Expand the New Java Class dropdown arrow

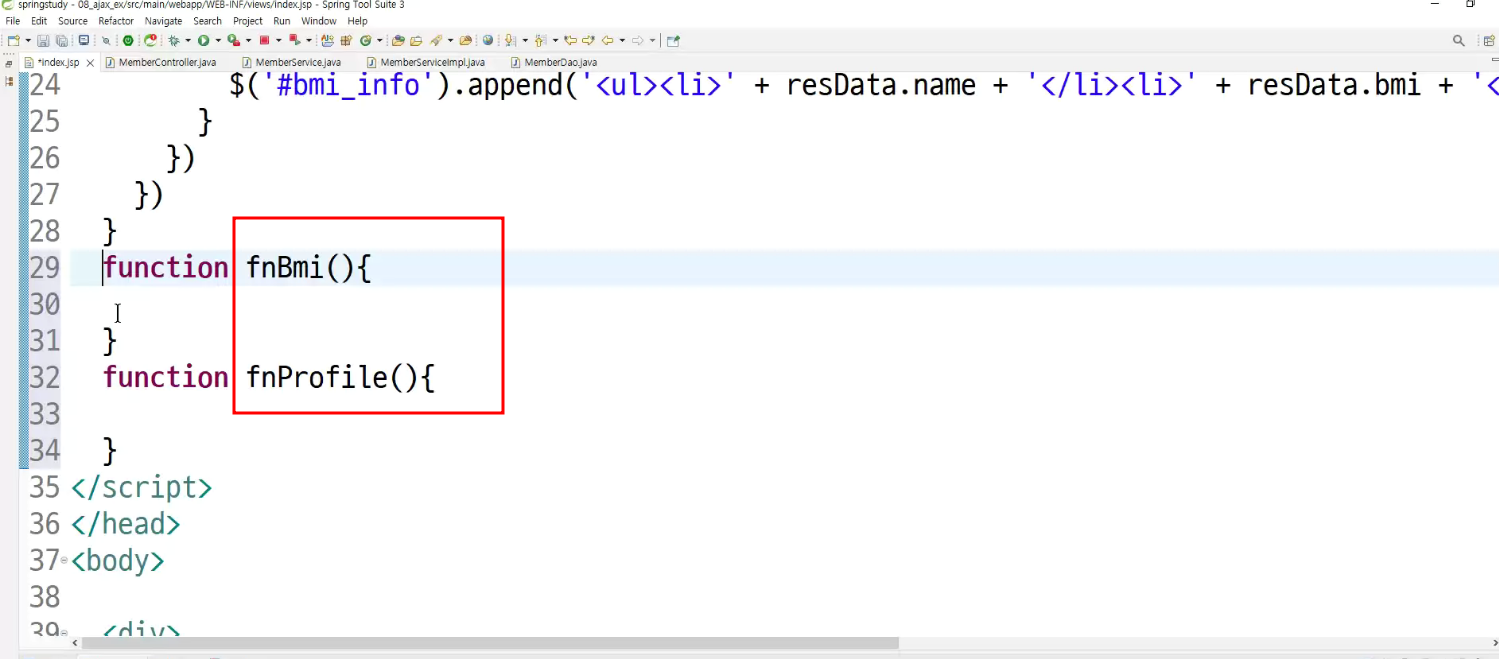coord(379,41)
